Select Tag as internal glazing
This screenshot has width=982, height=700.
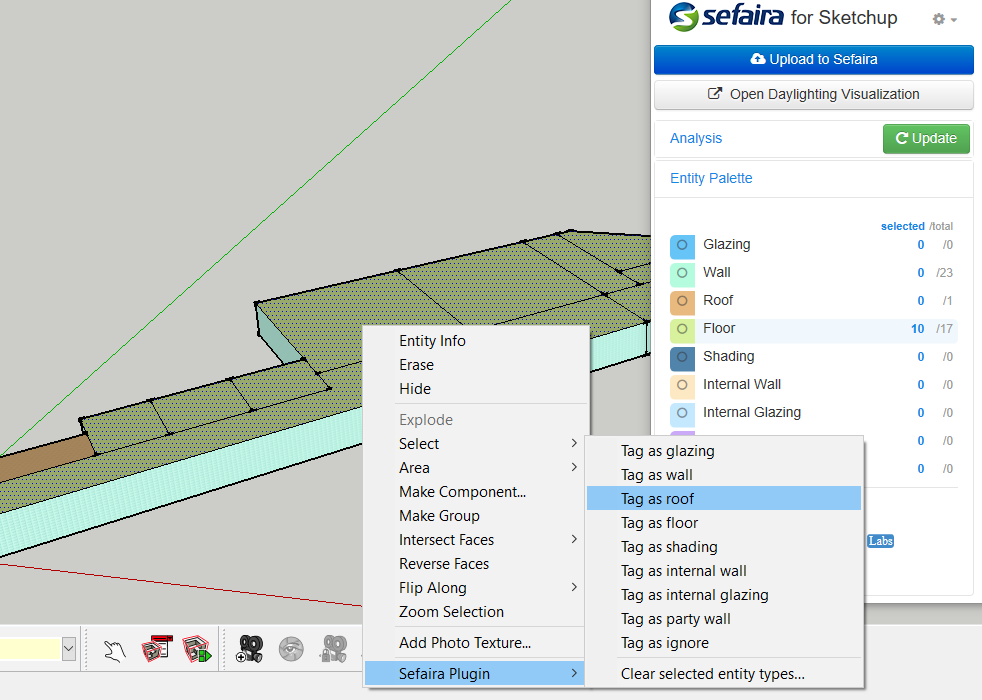point(724,595)
